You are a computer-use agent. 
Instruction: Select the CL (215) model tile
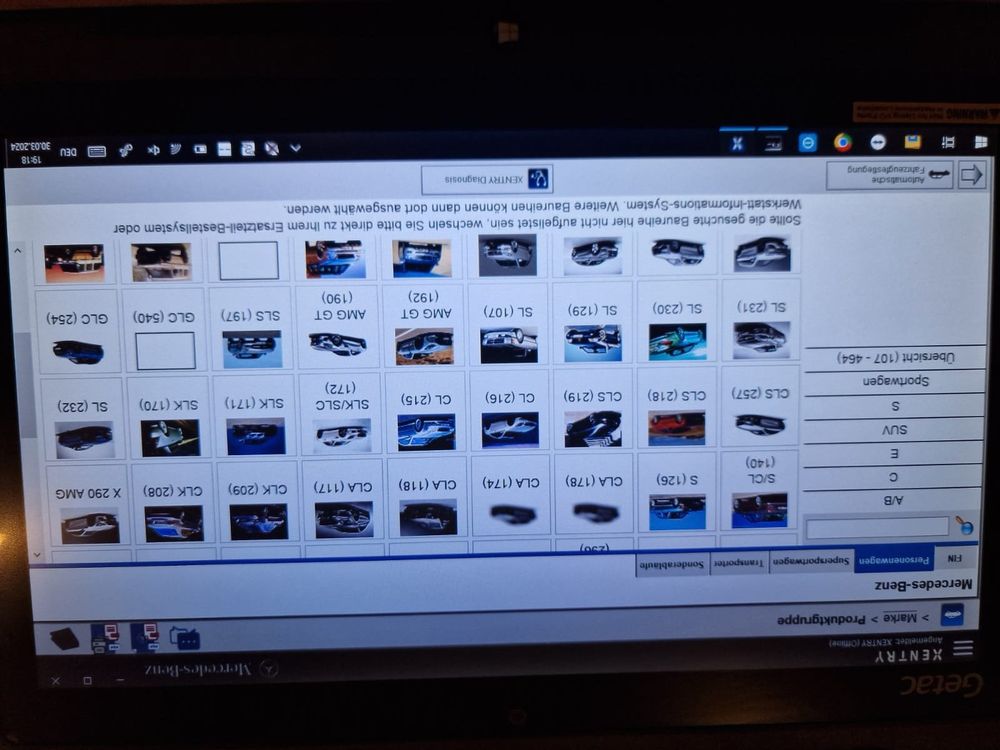427,413
